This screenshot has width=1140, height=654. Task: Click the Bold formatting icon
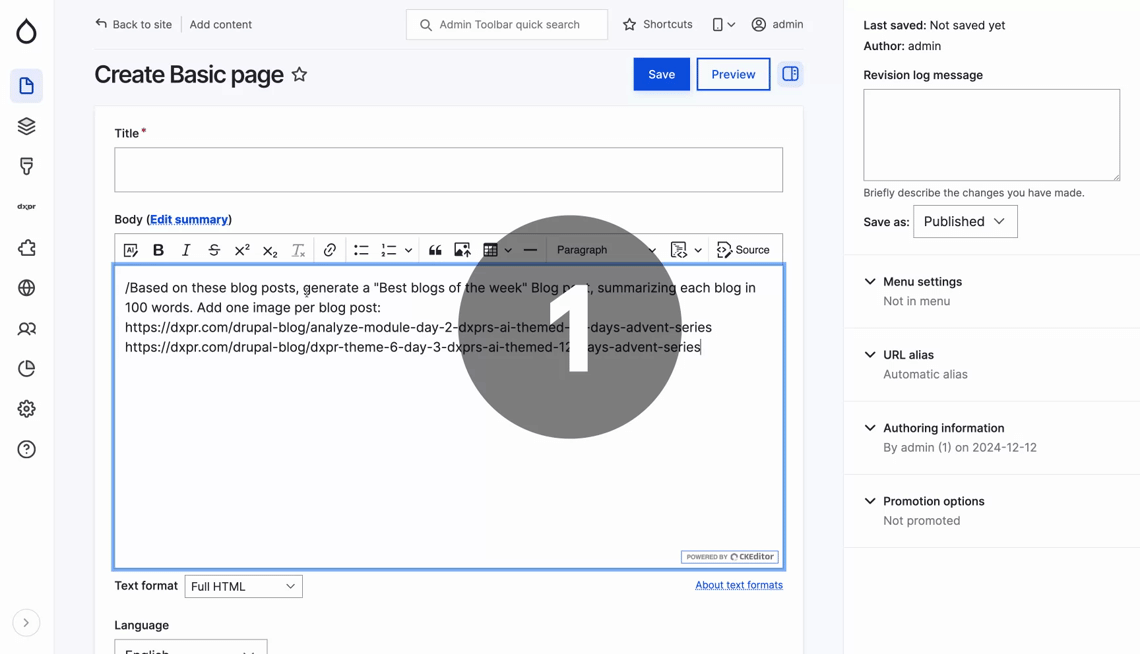click(x=158, y=250)
